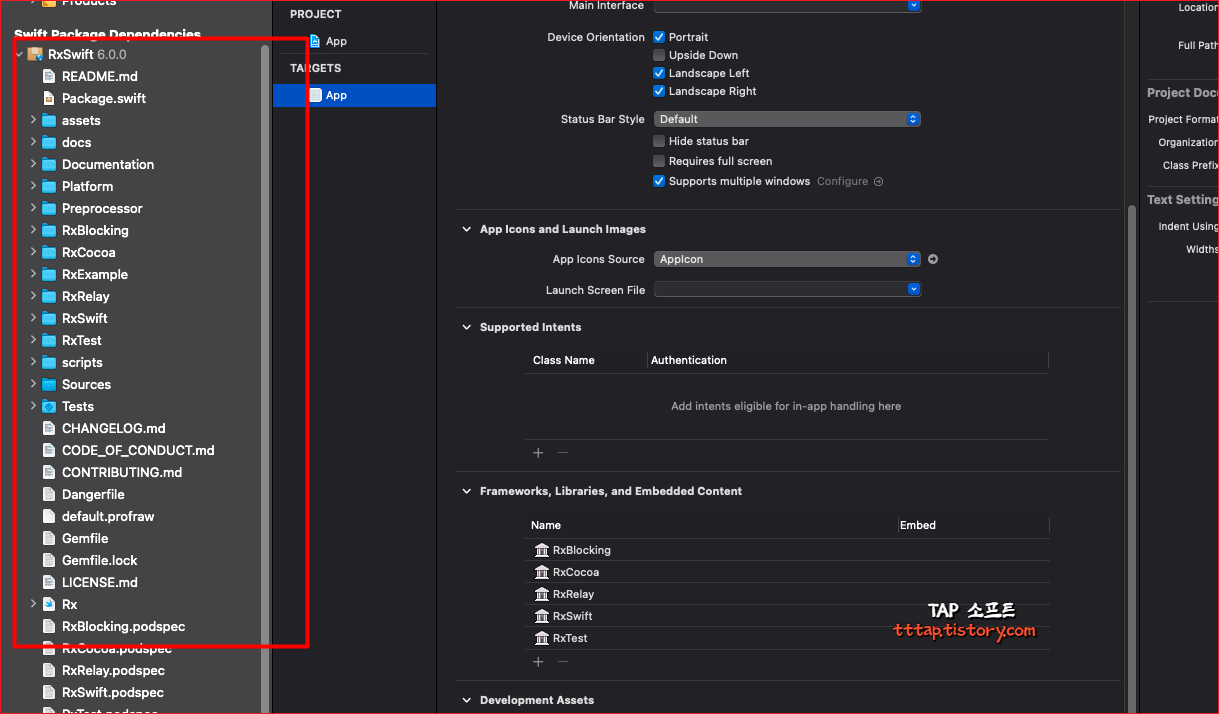Click the editor vertical scrollbar
The height and width of the screenshot is (714, 1219).
tap(1133, 460)
